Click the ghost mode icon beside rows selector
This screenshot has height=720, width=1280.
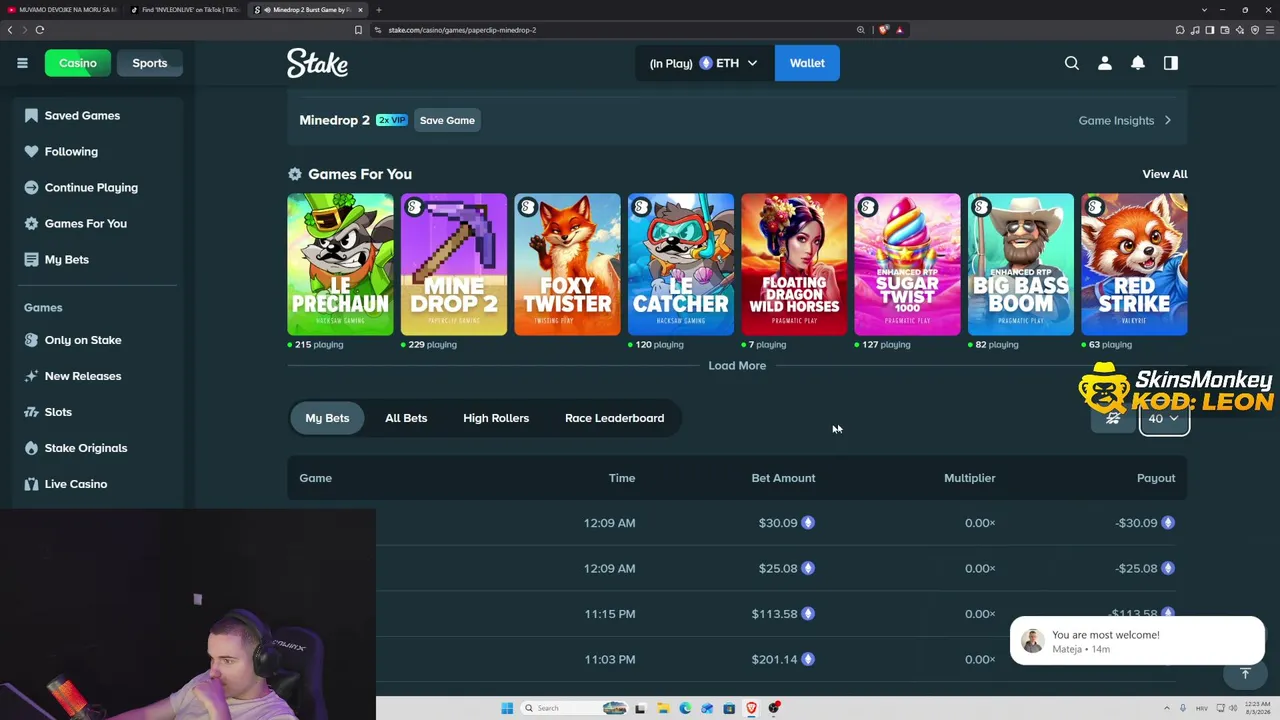click(1113, 418)
